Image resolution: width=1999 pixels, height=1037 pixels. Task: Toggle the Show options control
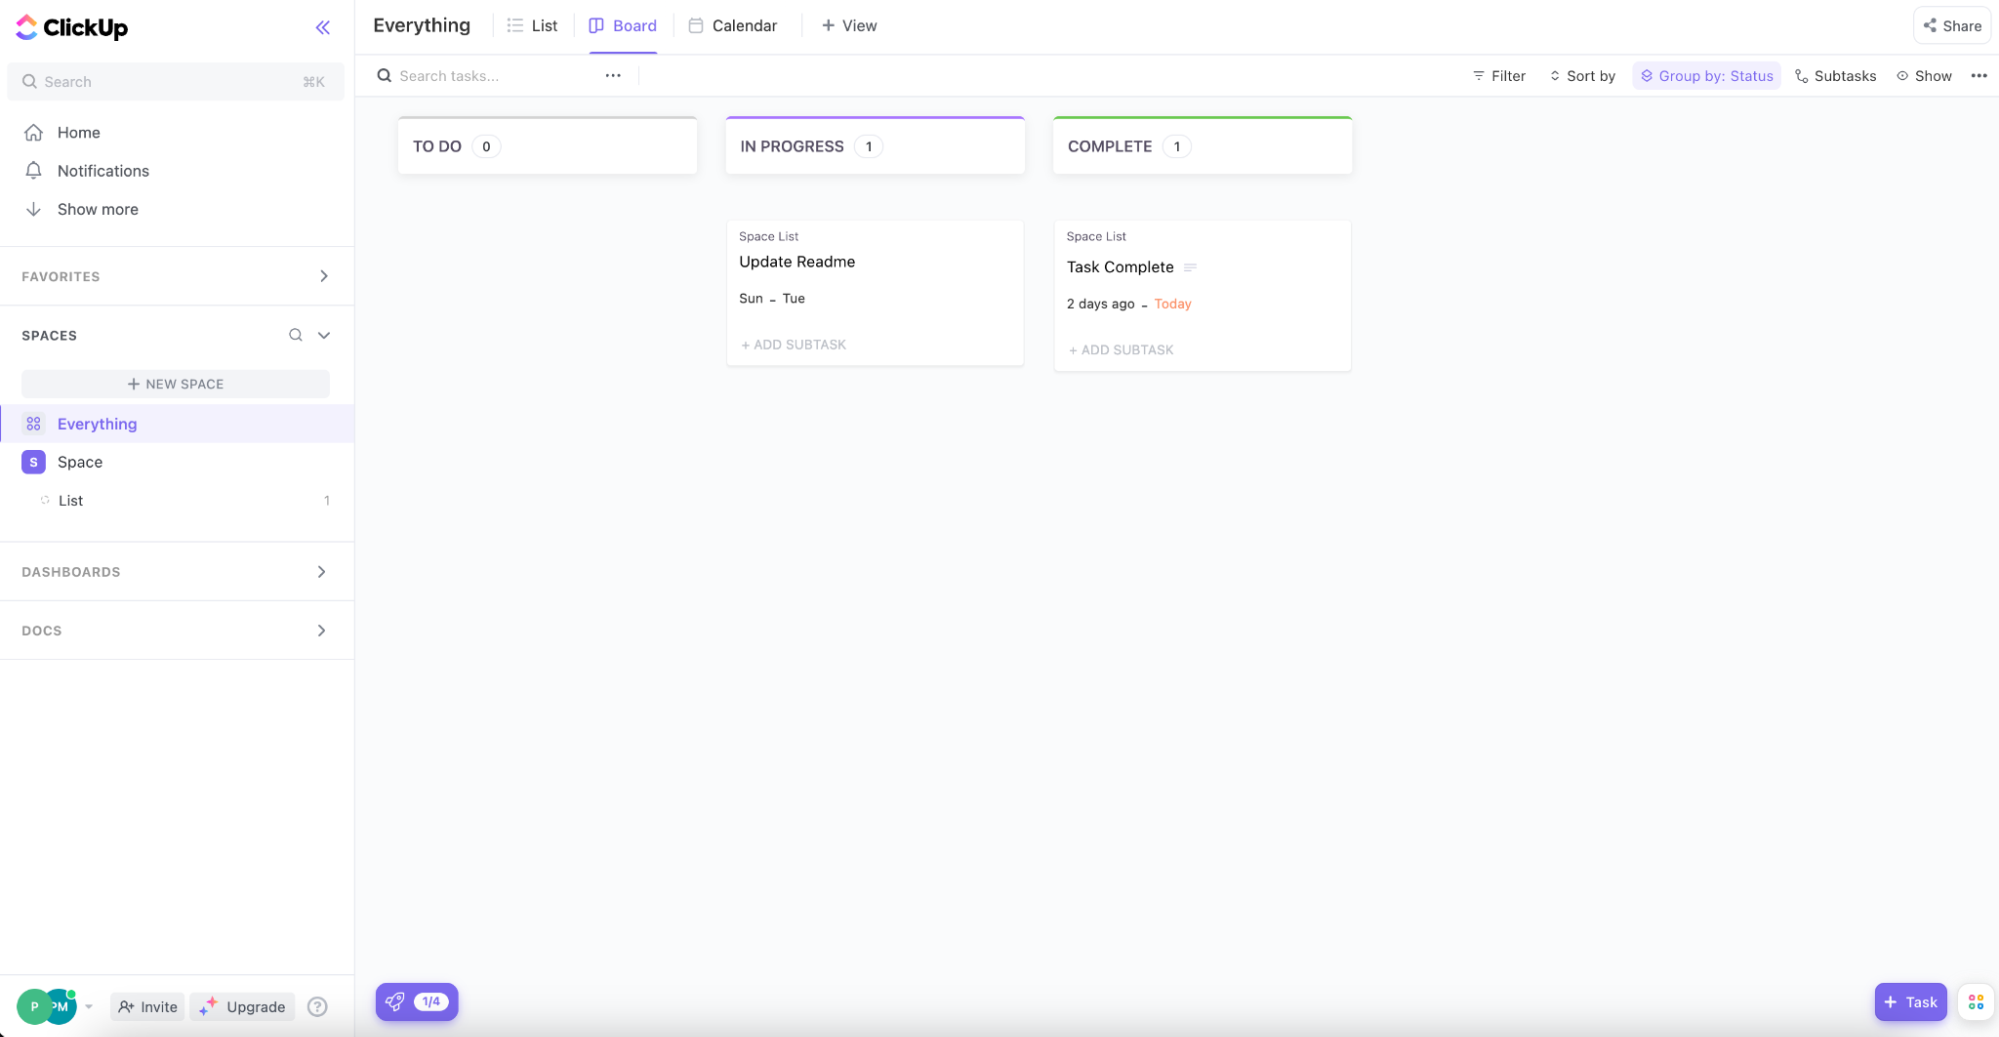pos(1923,75)
